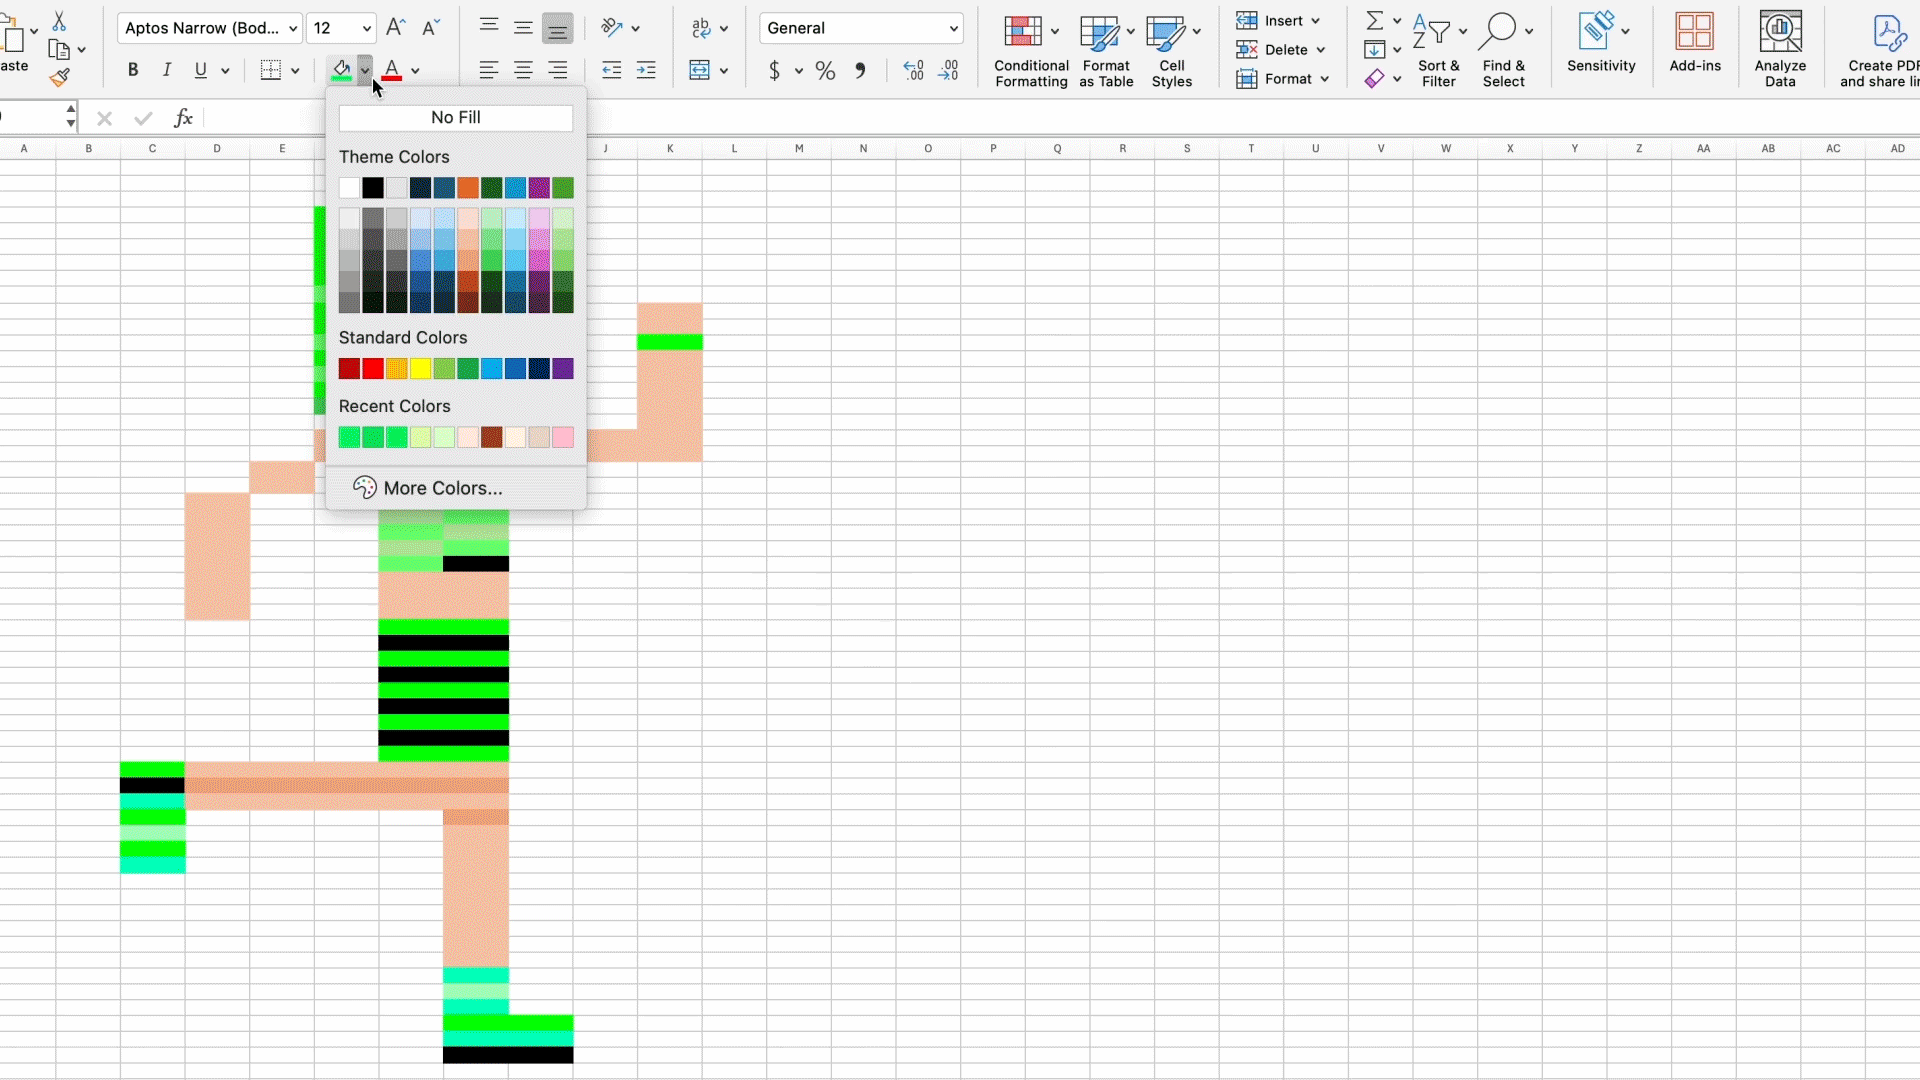The height and width of the screenshot is (1080, 1920).
Task: Select the Format Painter brush icon
Action: tap(60, 77)
